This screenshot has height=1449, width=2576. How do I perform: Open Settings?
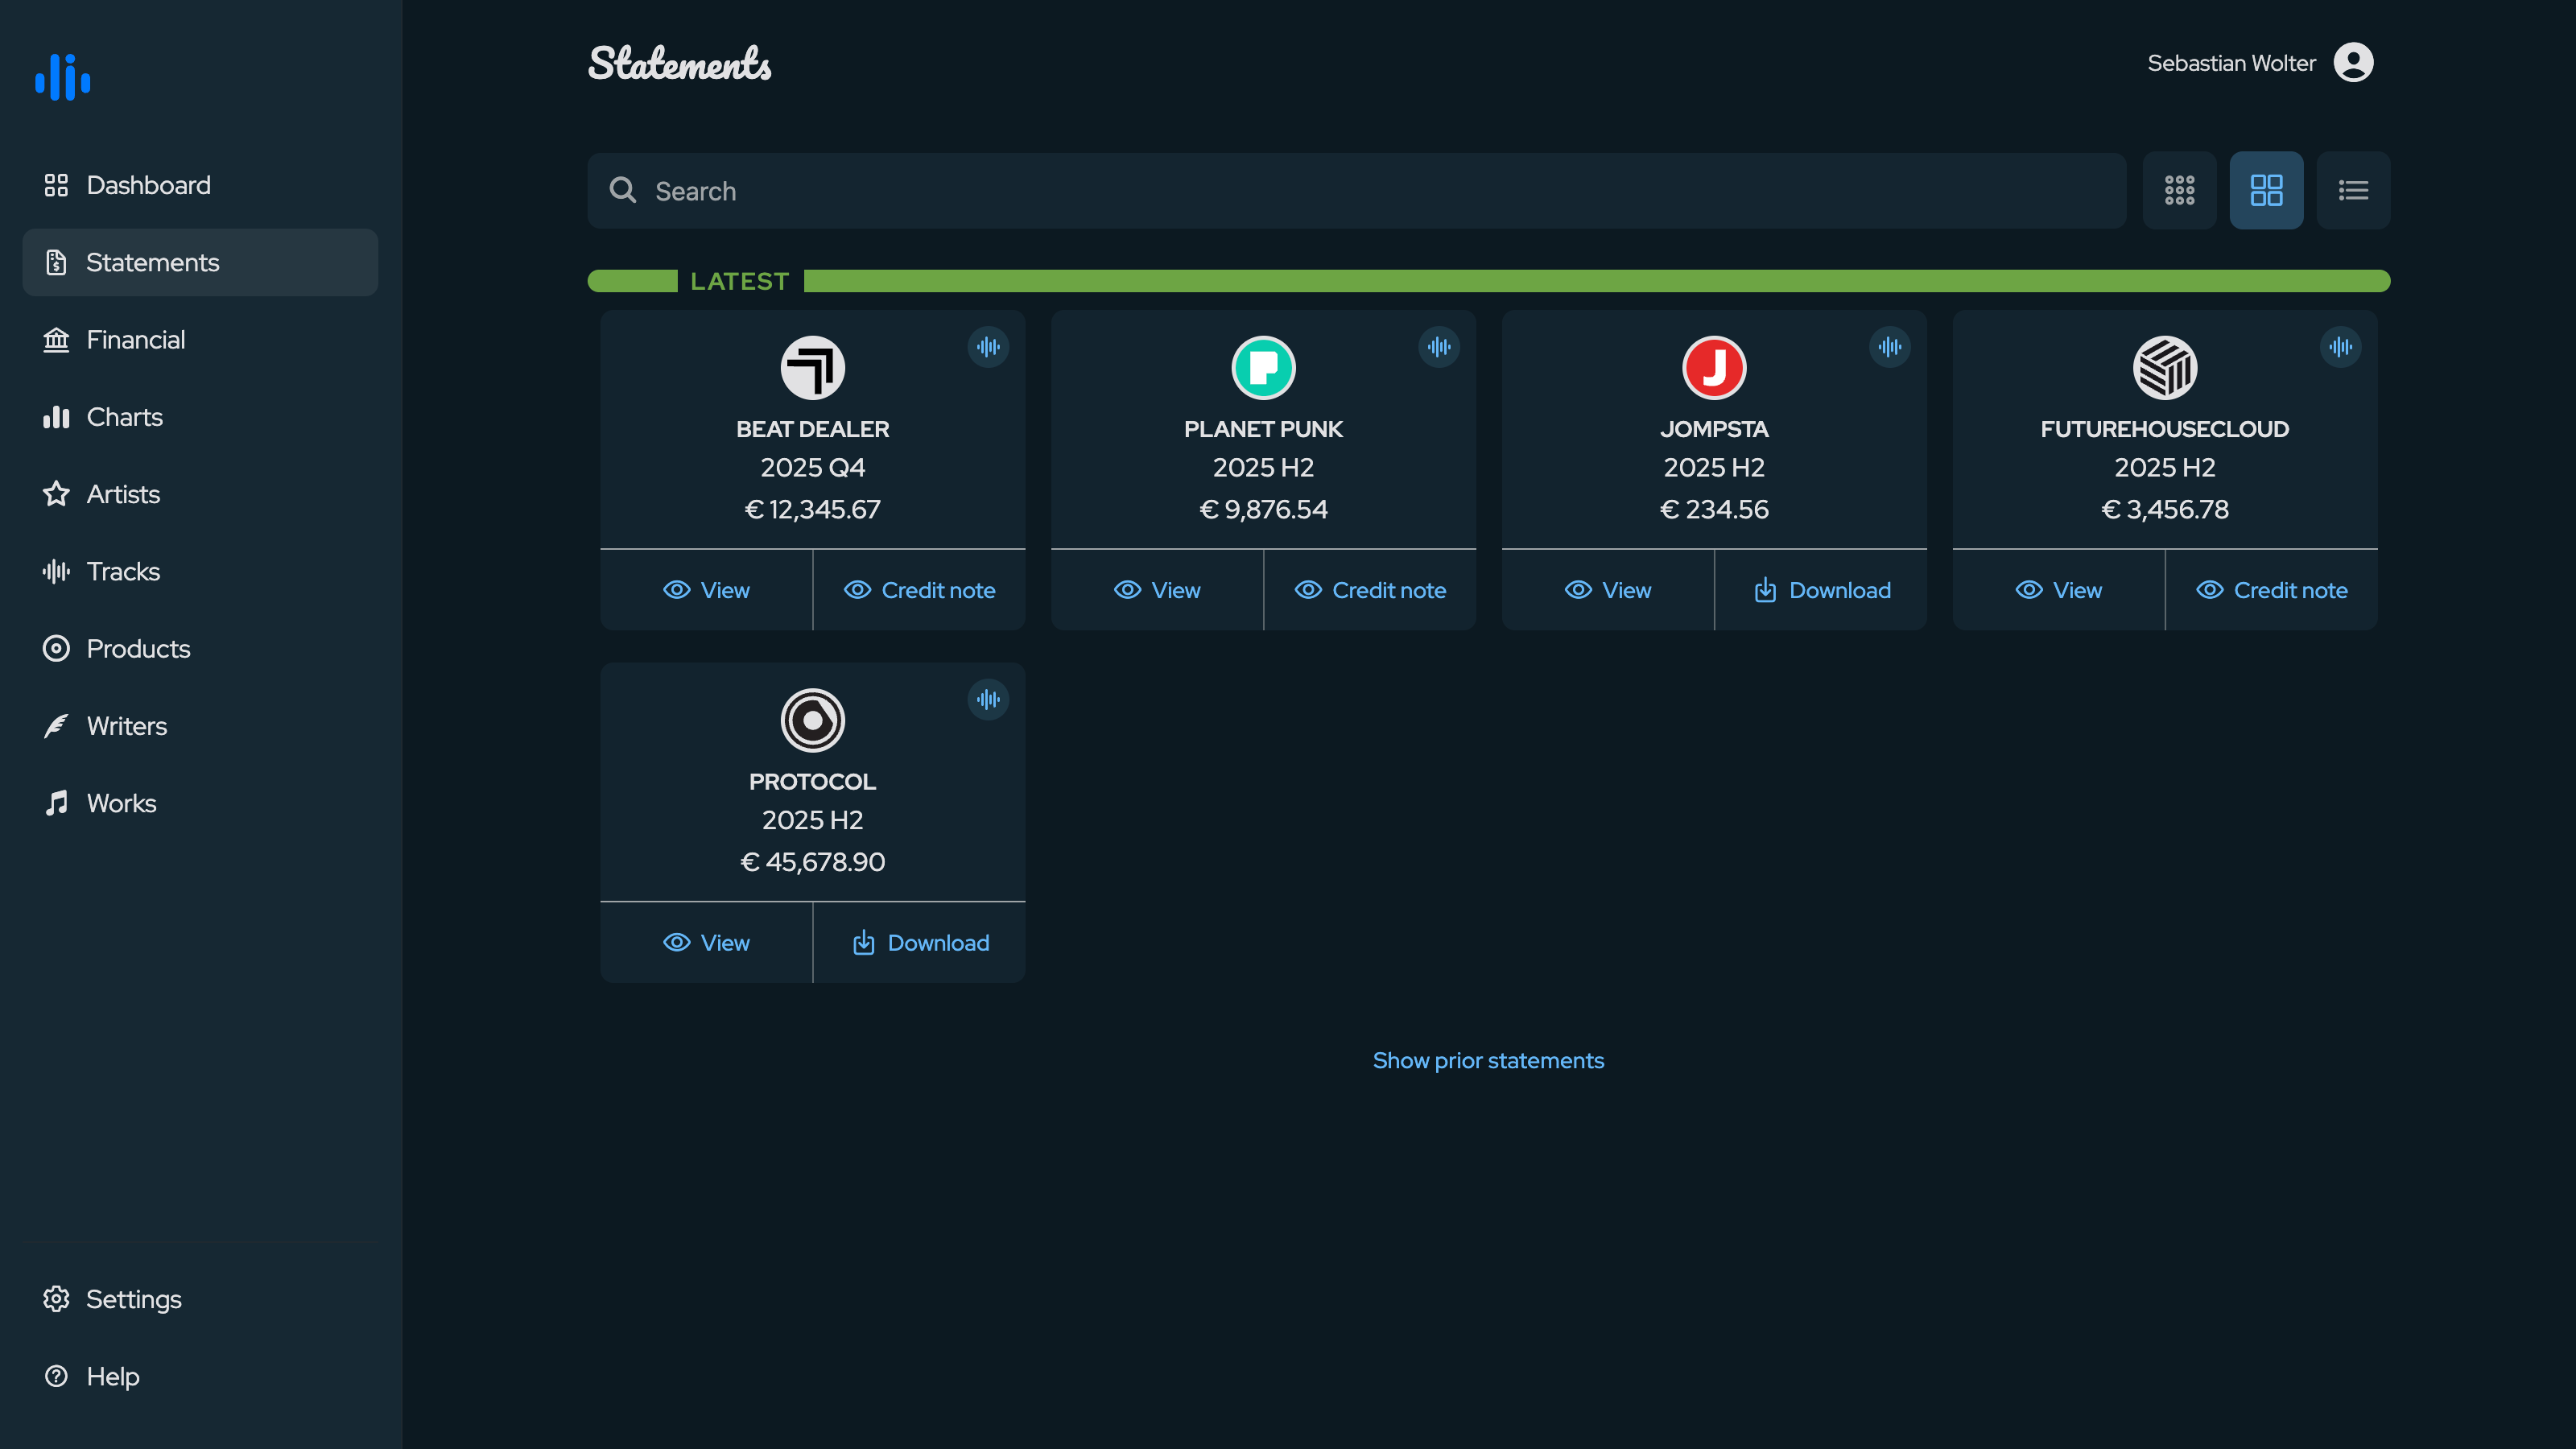[x=200, y=1299]
